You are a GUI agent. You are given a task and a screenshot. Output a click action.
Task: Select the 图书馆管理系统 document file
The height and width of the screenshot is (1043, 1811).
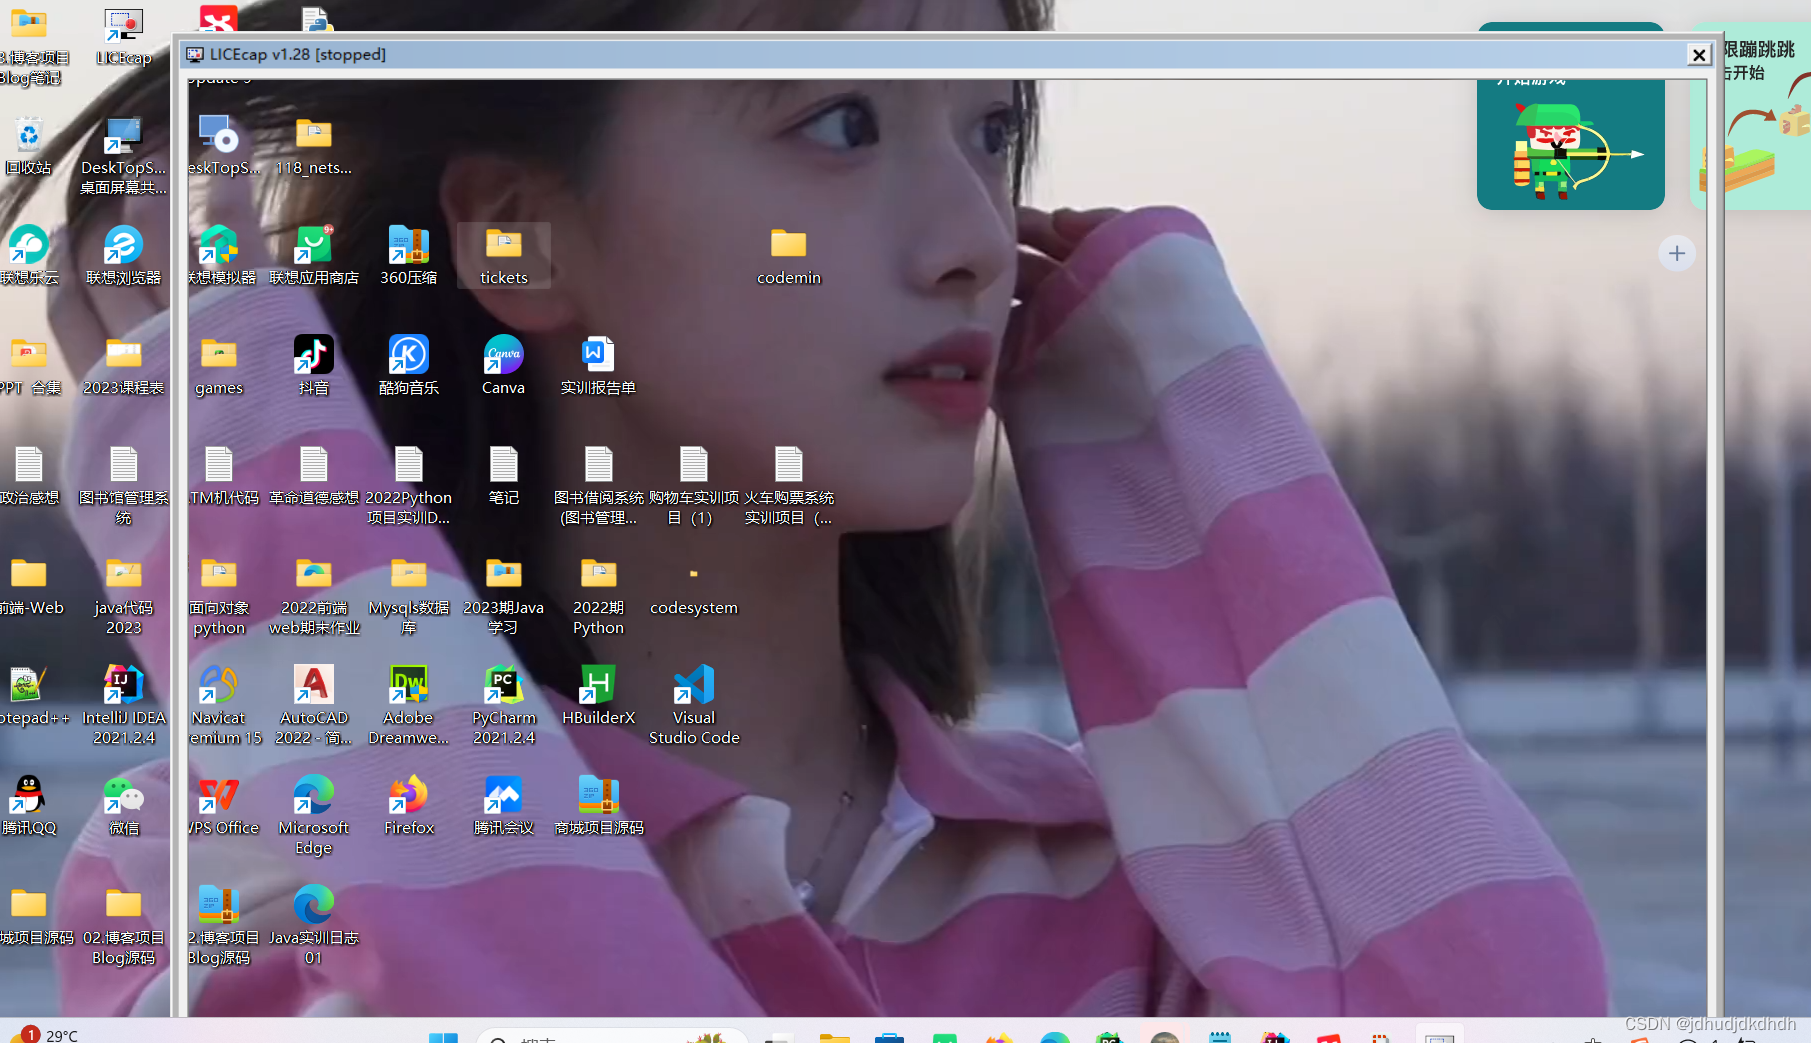[124, 486]
